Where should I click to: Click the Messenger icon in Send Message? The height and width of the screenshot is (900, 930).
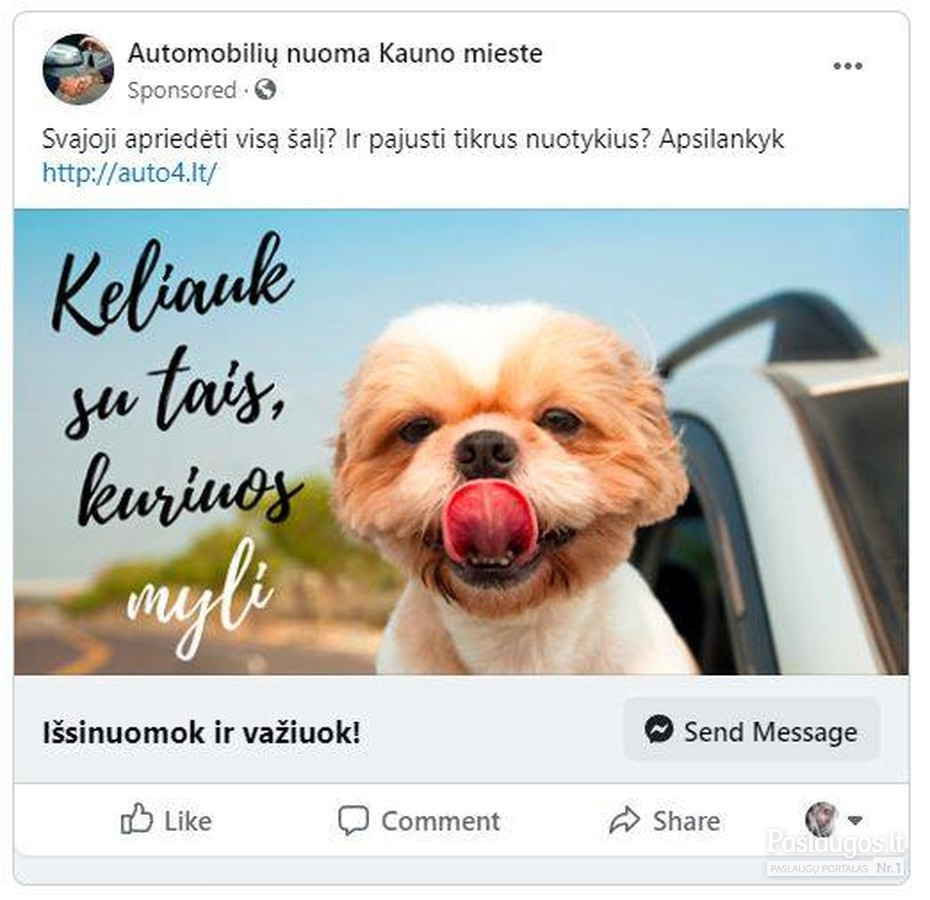[659, 729]
